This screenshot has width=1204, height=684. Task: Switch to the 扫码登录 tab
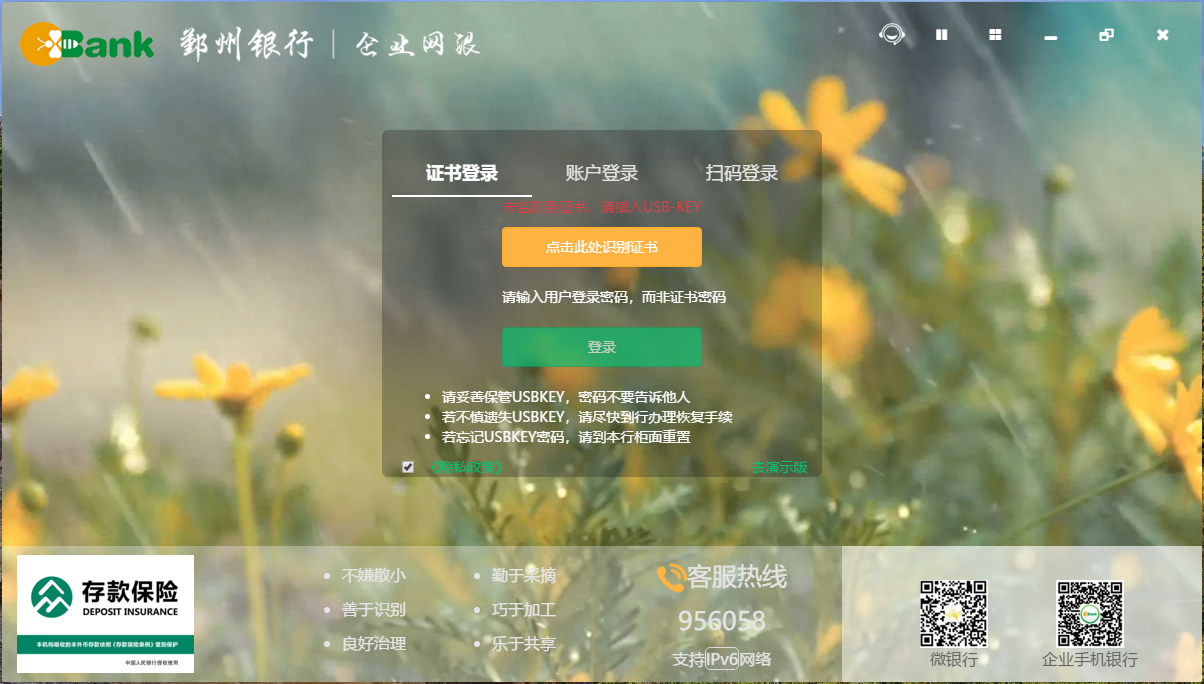(x=740, y=171)
